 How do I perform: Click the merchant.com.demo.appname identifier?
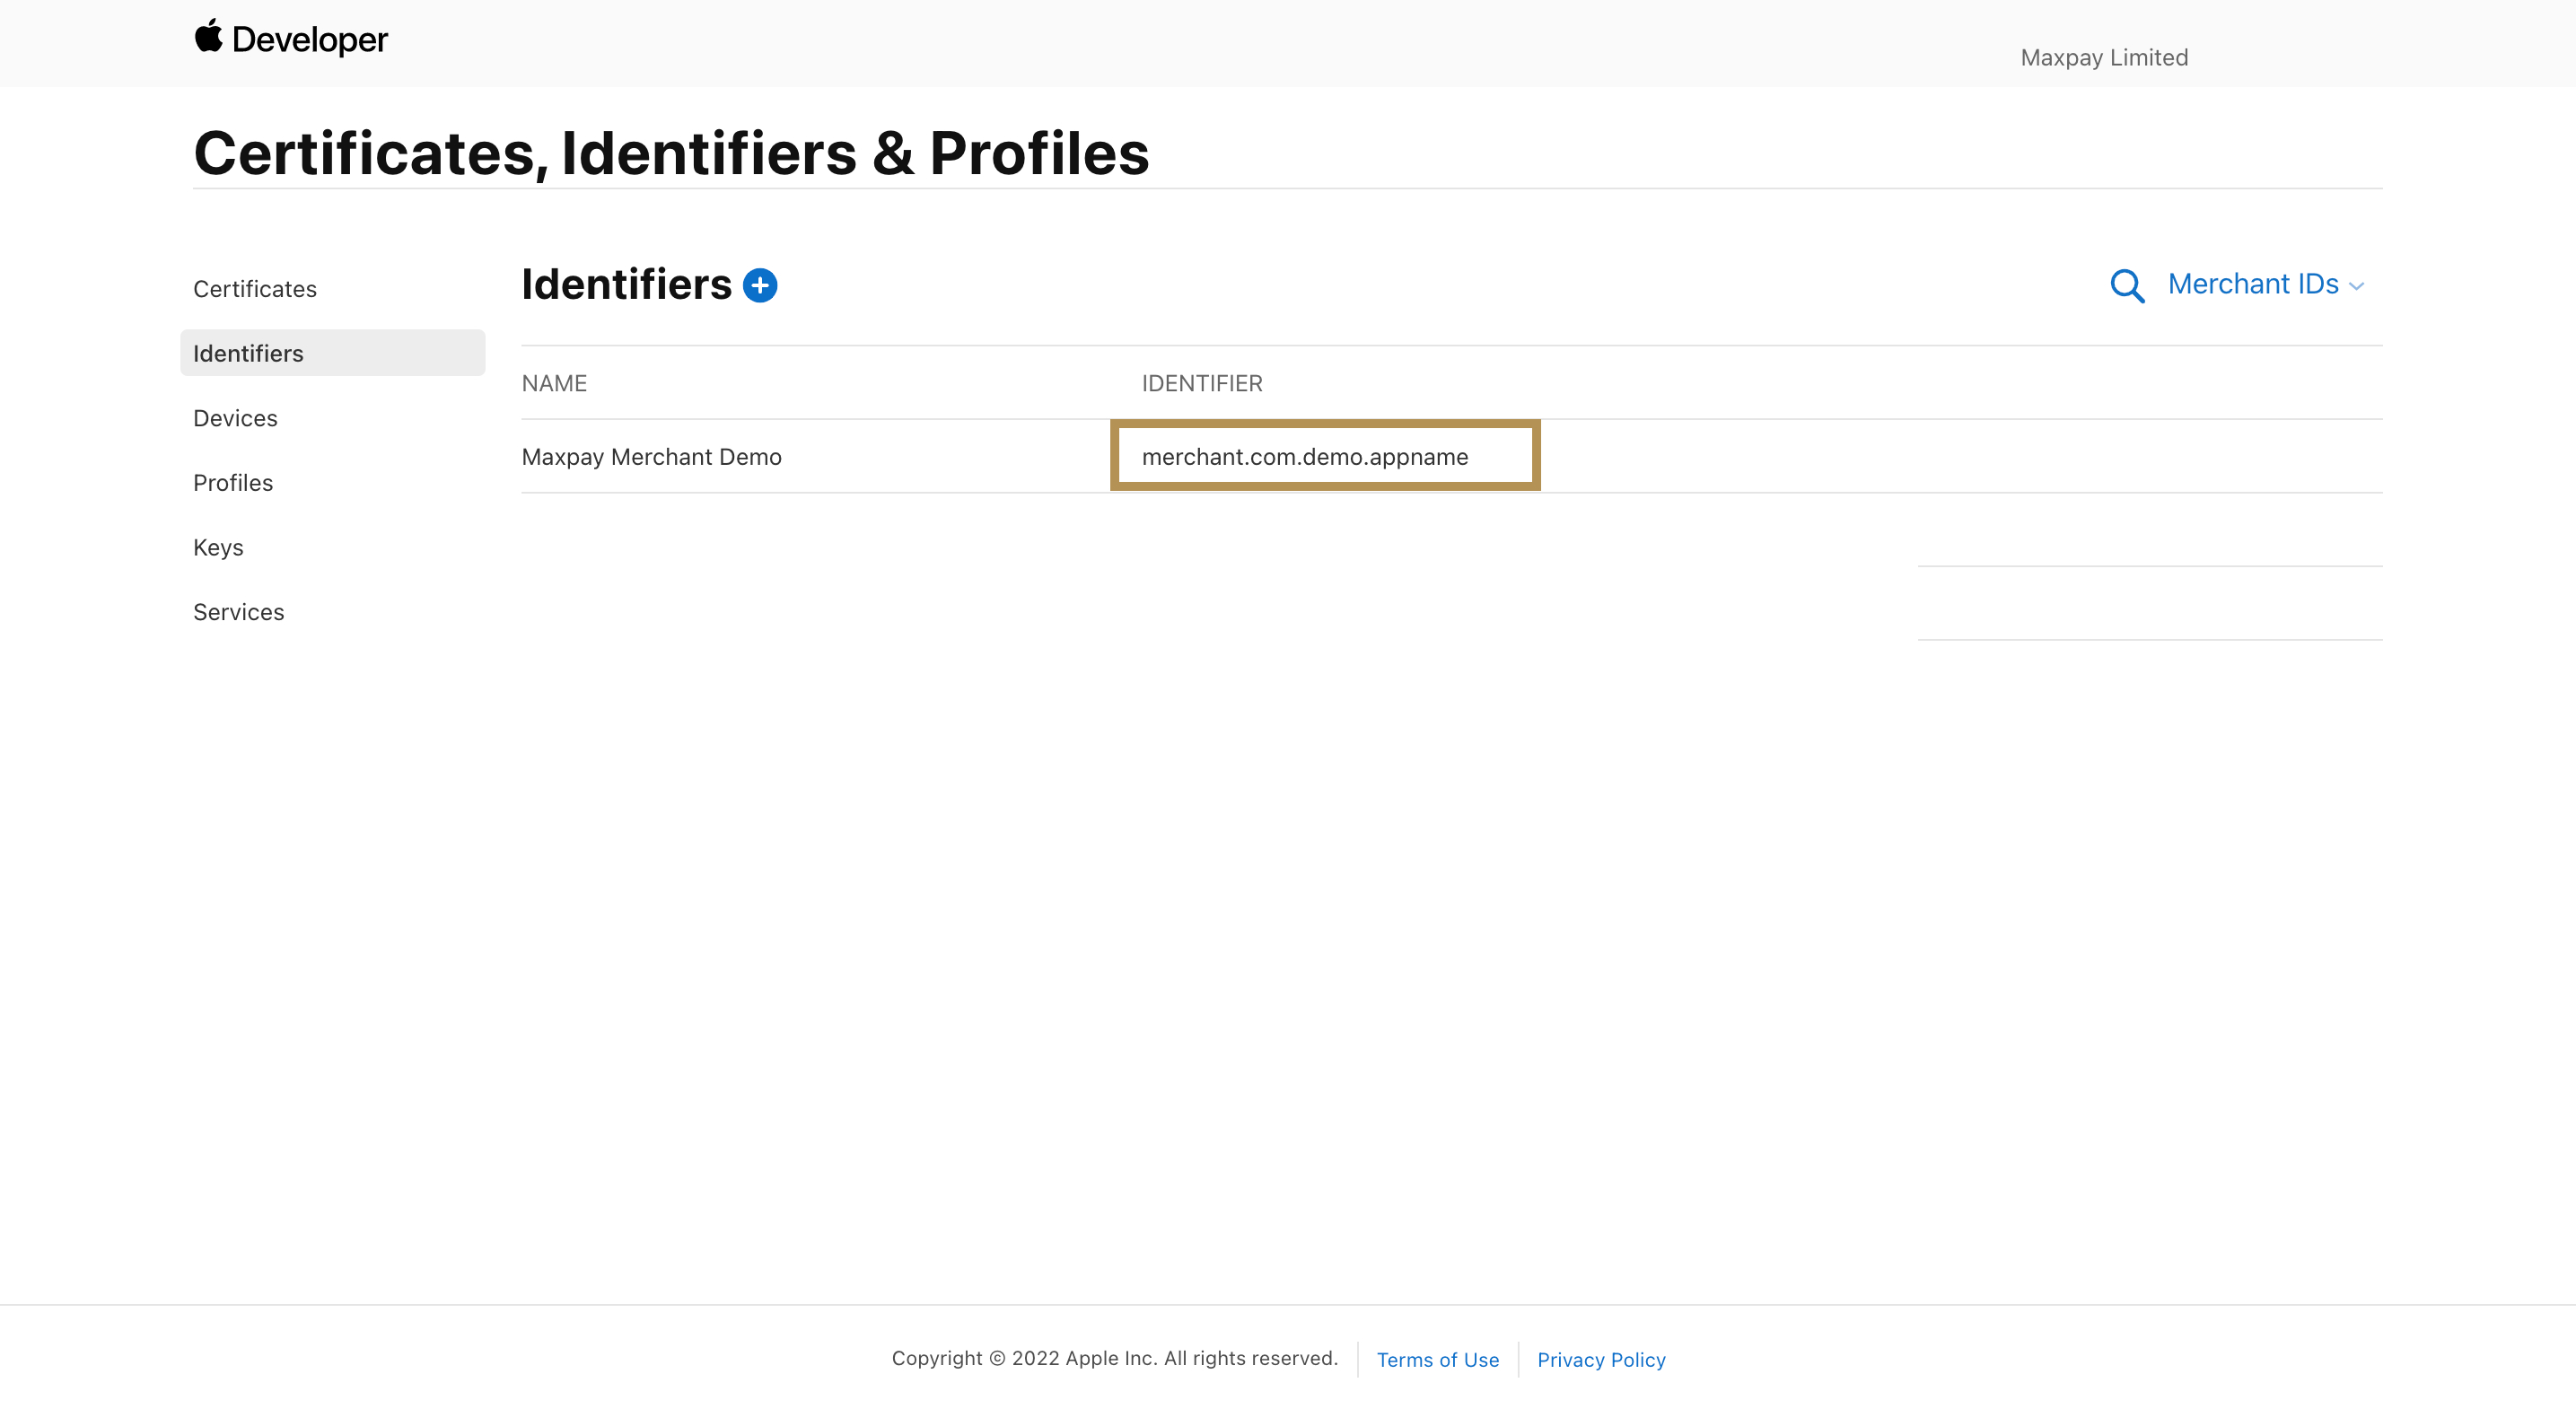coord(1304,457)
